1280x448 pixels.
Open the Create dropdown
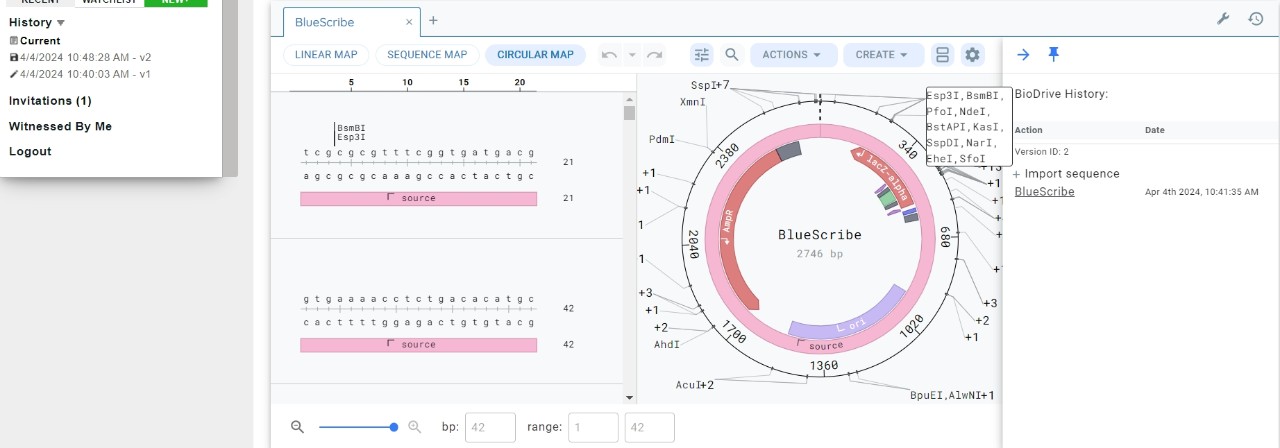tap(883, 55)
